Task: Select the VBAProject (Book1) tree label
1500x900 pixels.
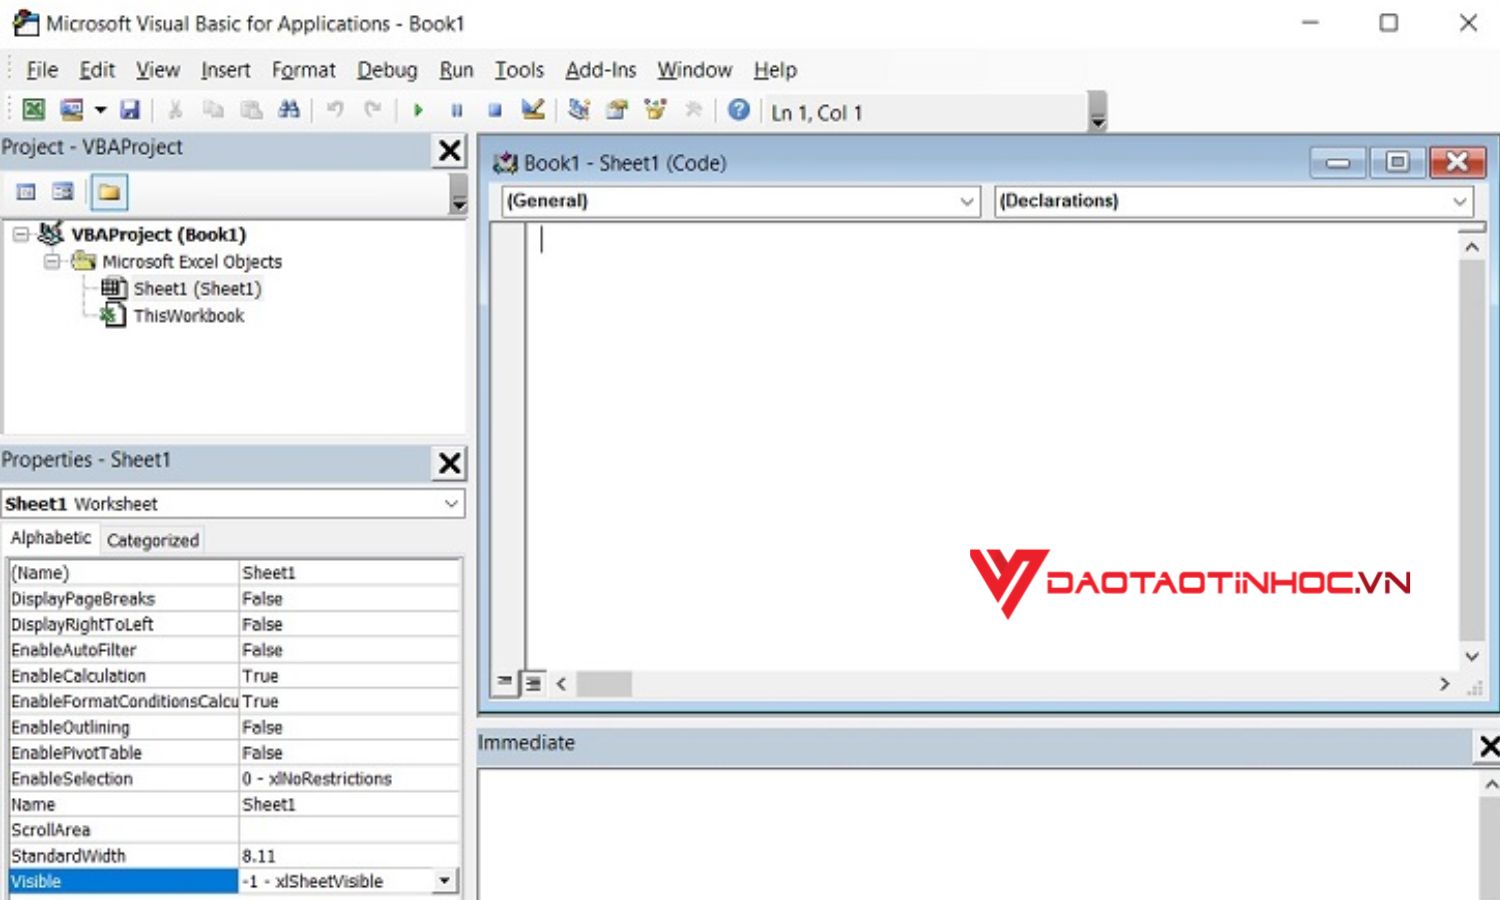Action: (x=158, y=235)
